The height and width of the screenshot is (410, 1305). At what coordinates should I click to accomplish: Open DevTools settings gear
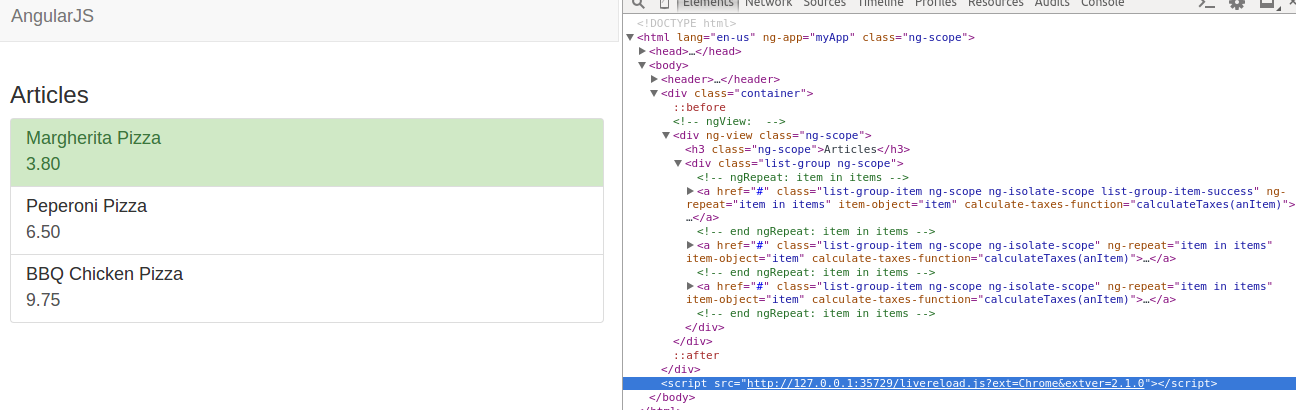tap(1237, 4)
